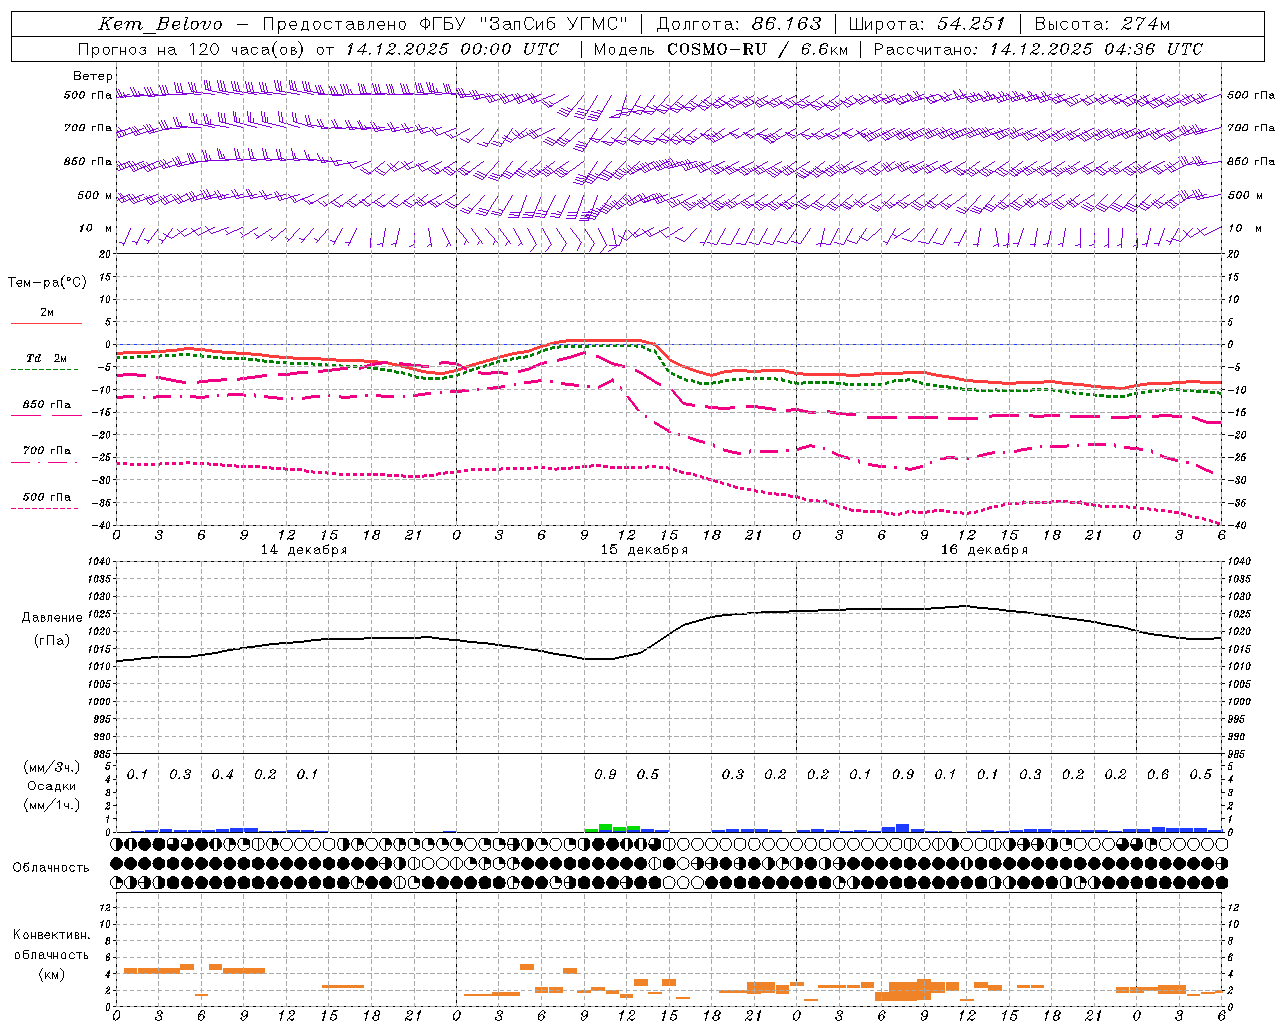Click the 700 гПа temperature legend label
This screenshot has height=1024, width=1280.
(x=47, y=451)
